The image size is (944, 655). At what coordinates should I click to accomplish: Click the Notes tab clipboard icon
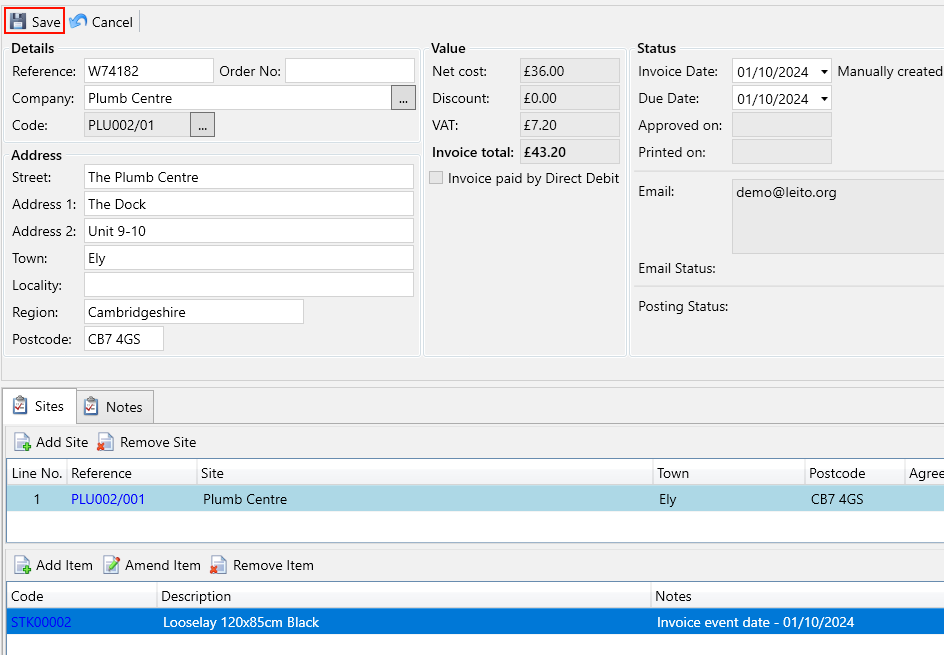[92, 407]
